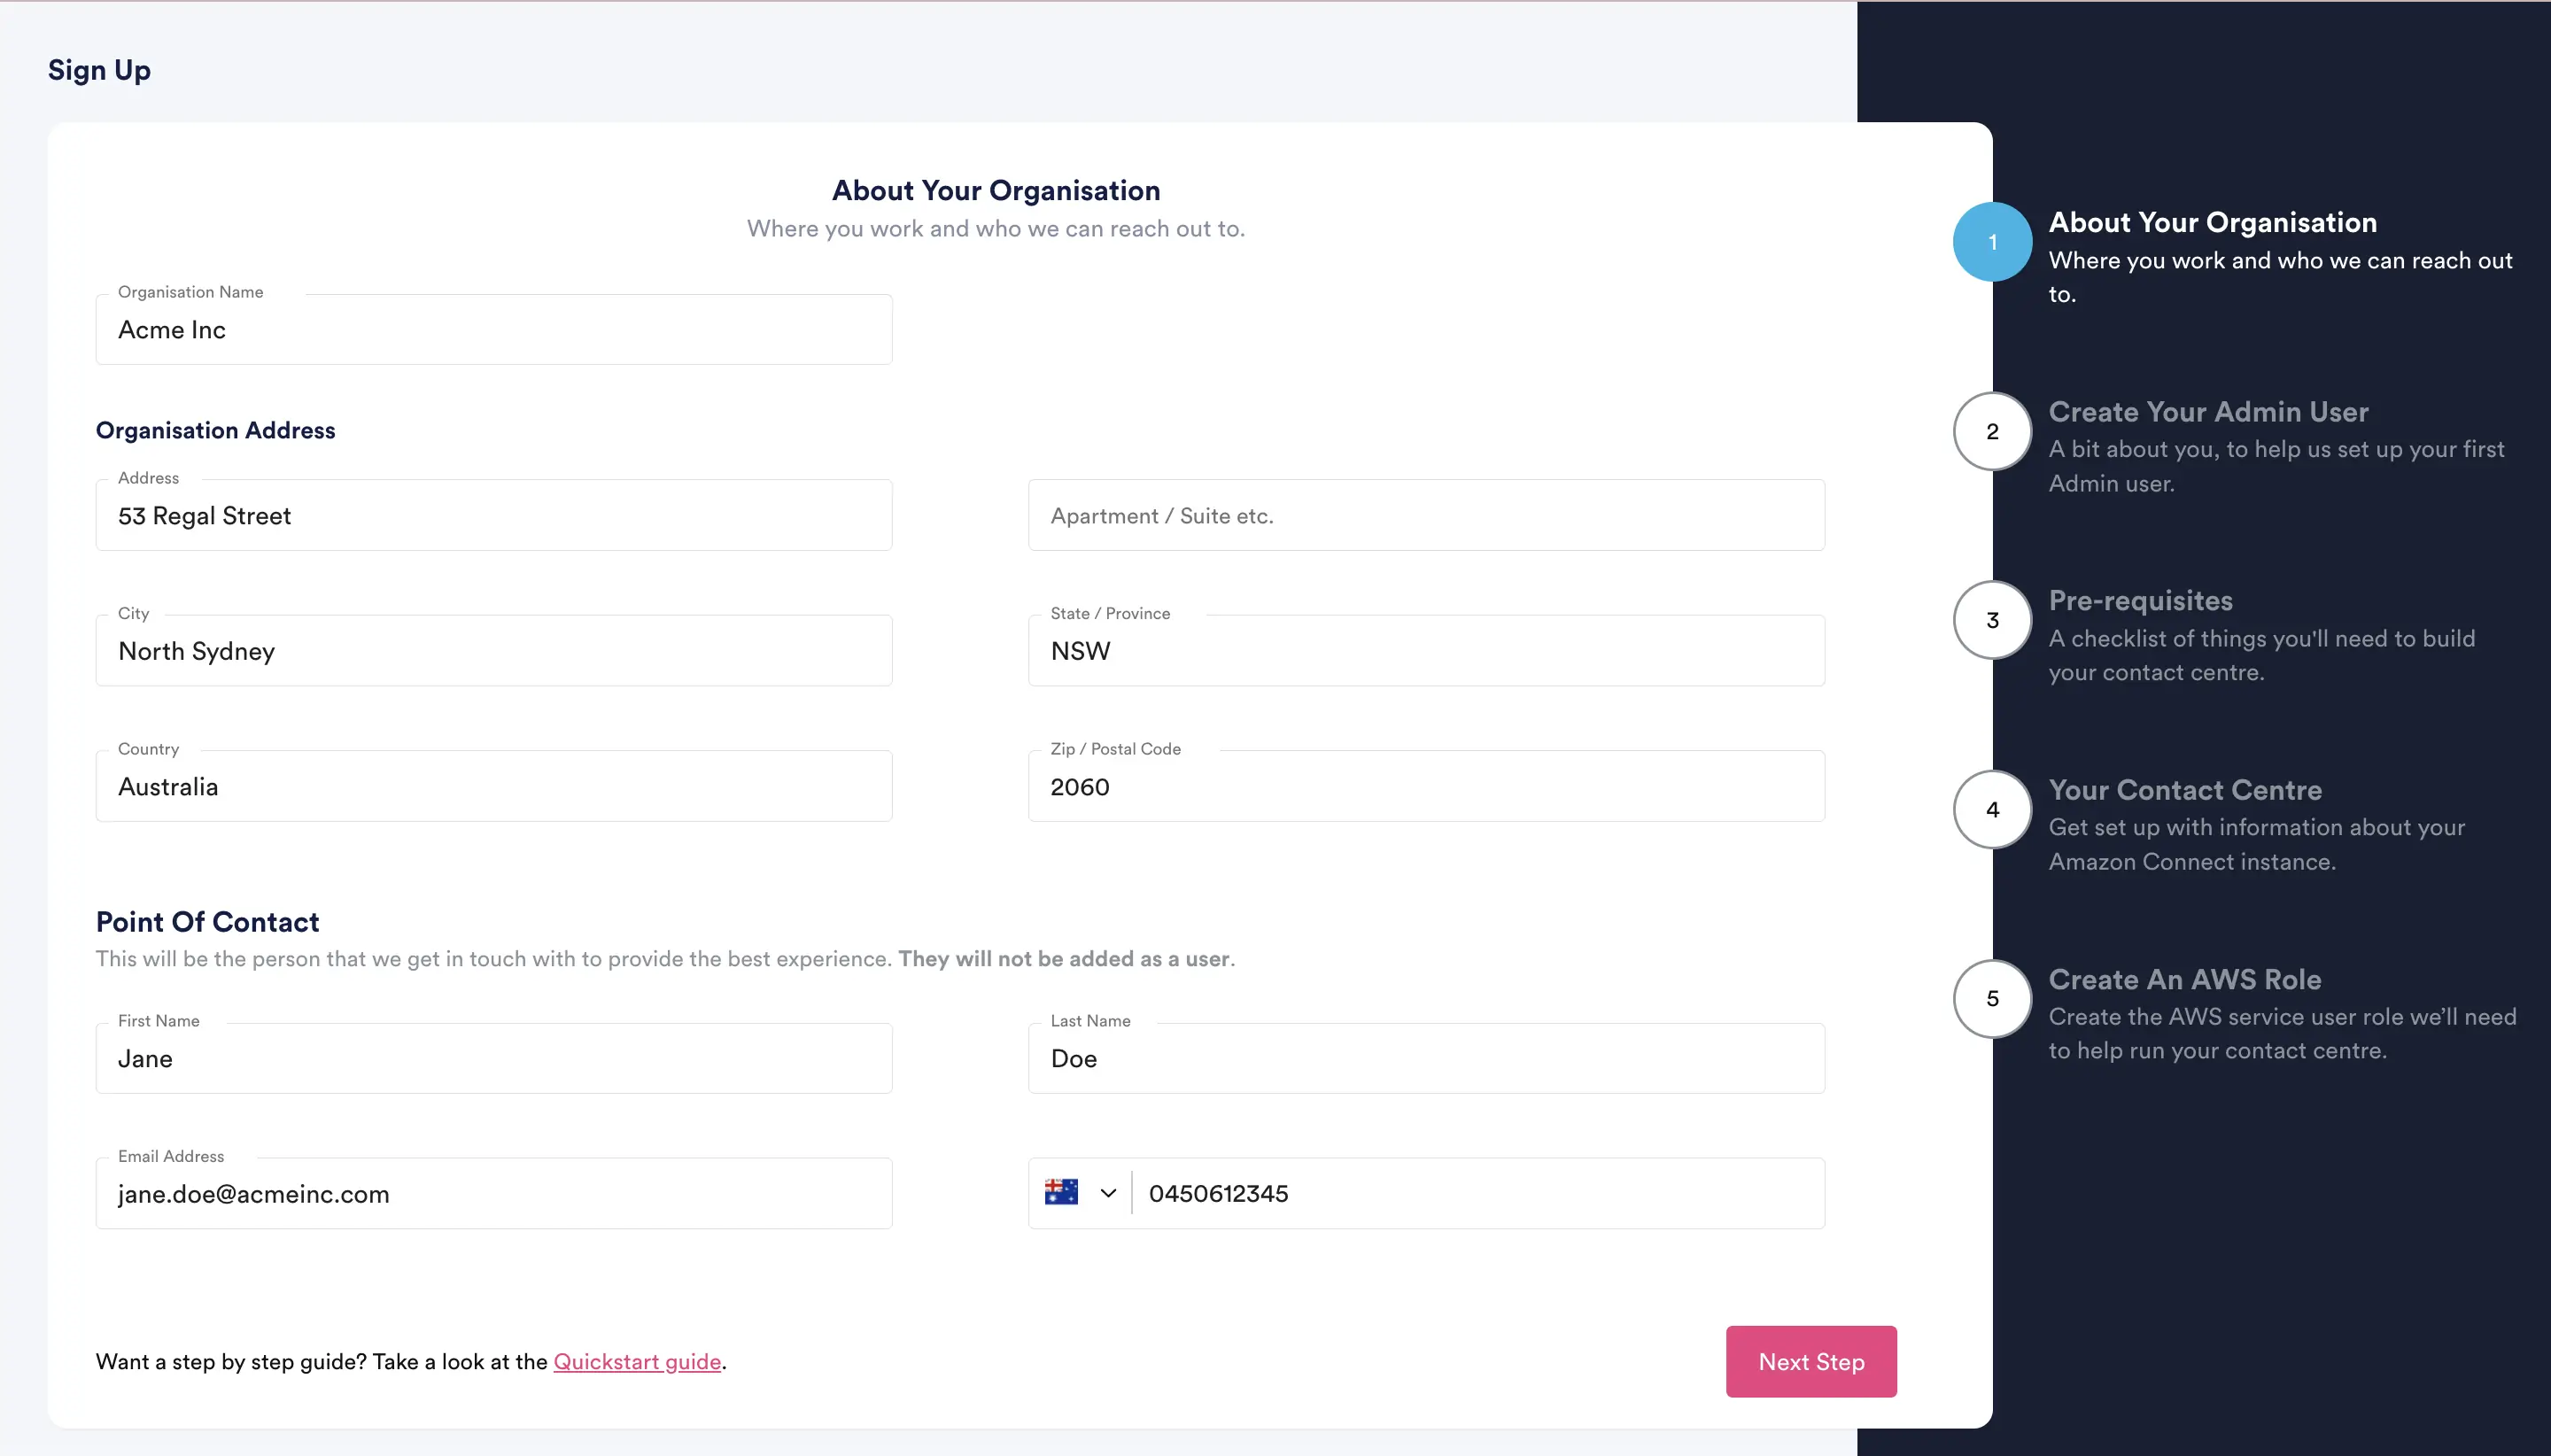Expand the phone country code chevron
This screenshot has width=2551, height=1456.
click(1108, 1193)
